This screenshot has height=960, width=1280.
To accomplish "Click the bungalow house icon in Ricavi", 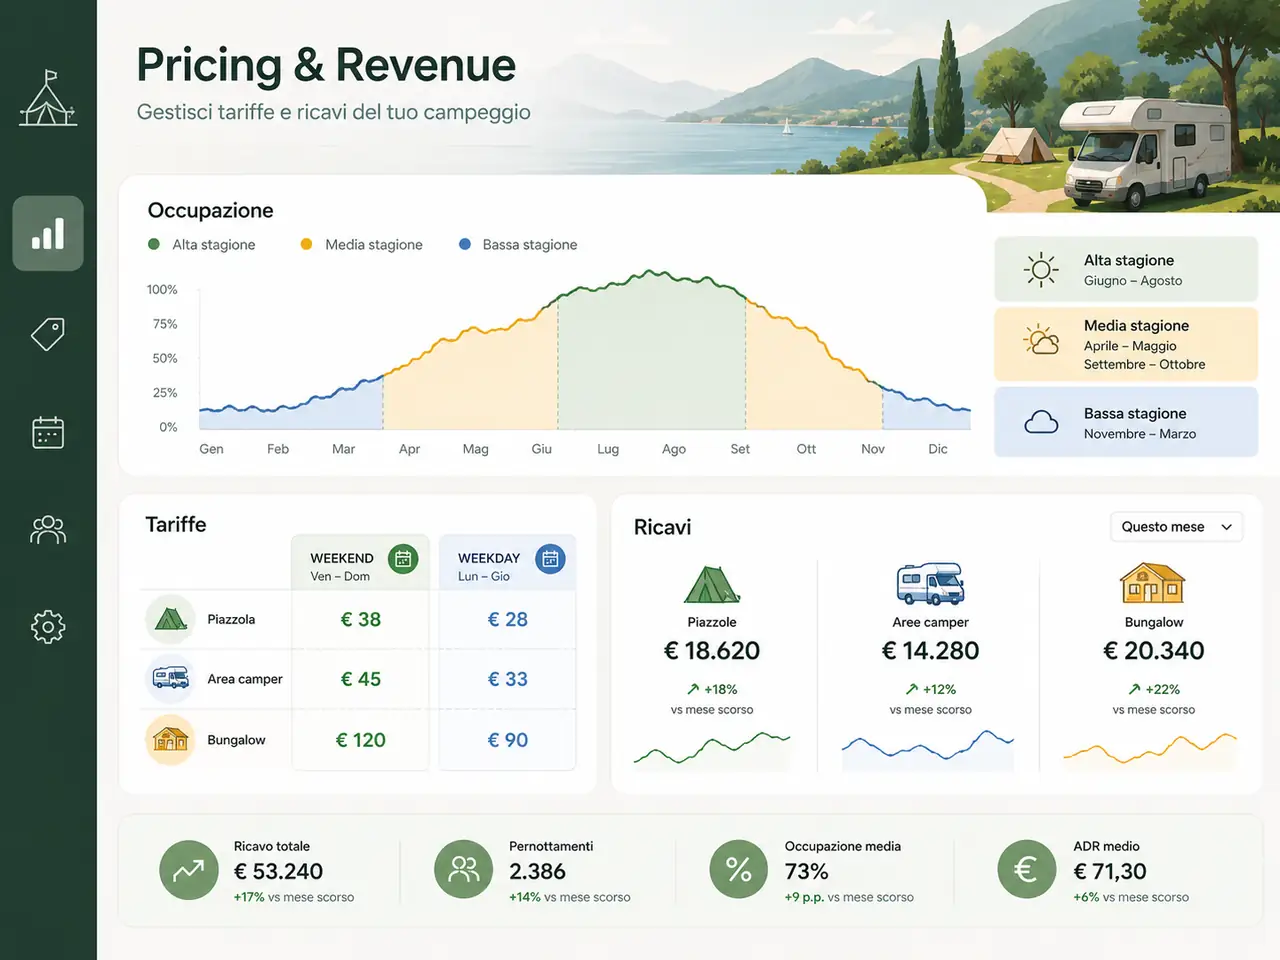I will (x=1153, y=582).
